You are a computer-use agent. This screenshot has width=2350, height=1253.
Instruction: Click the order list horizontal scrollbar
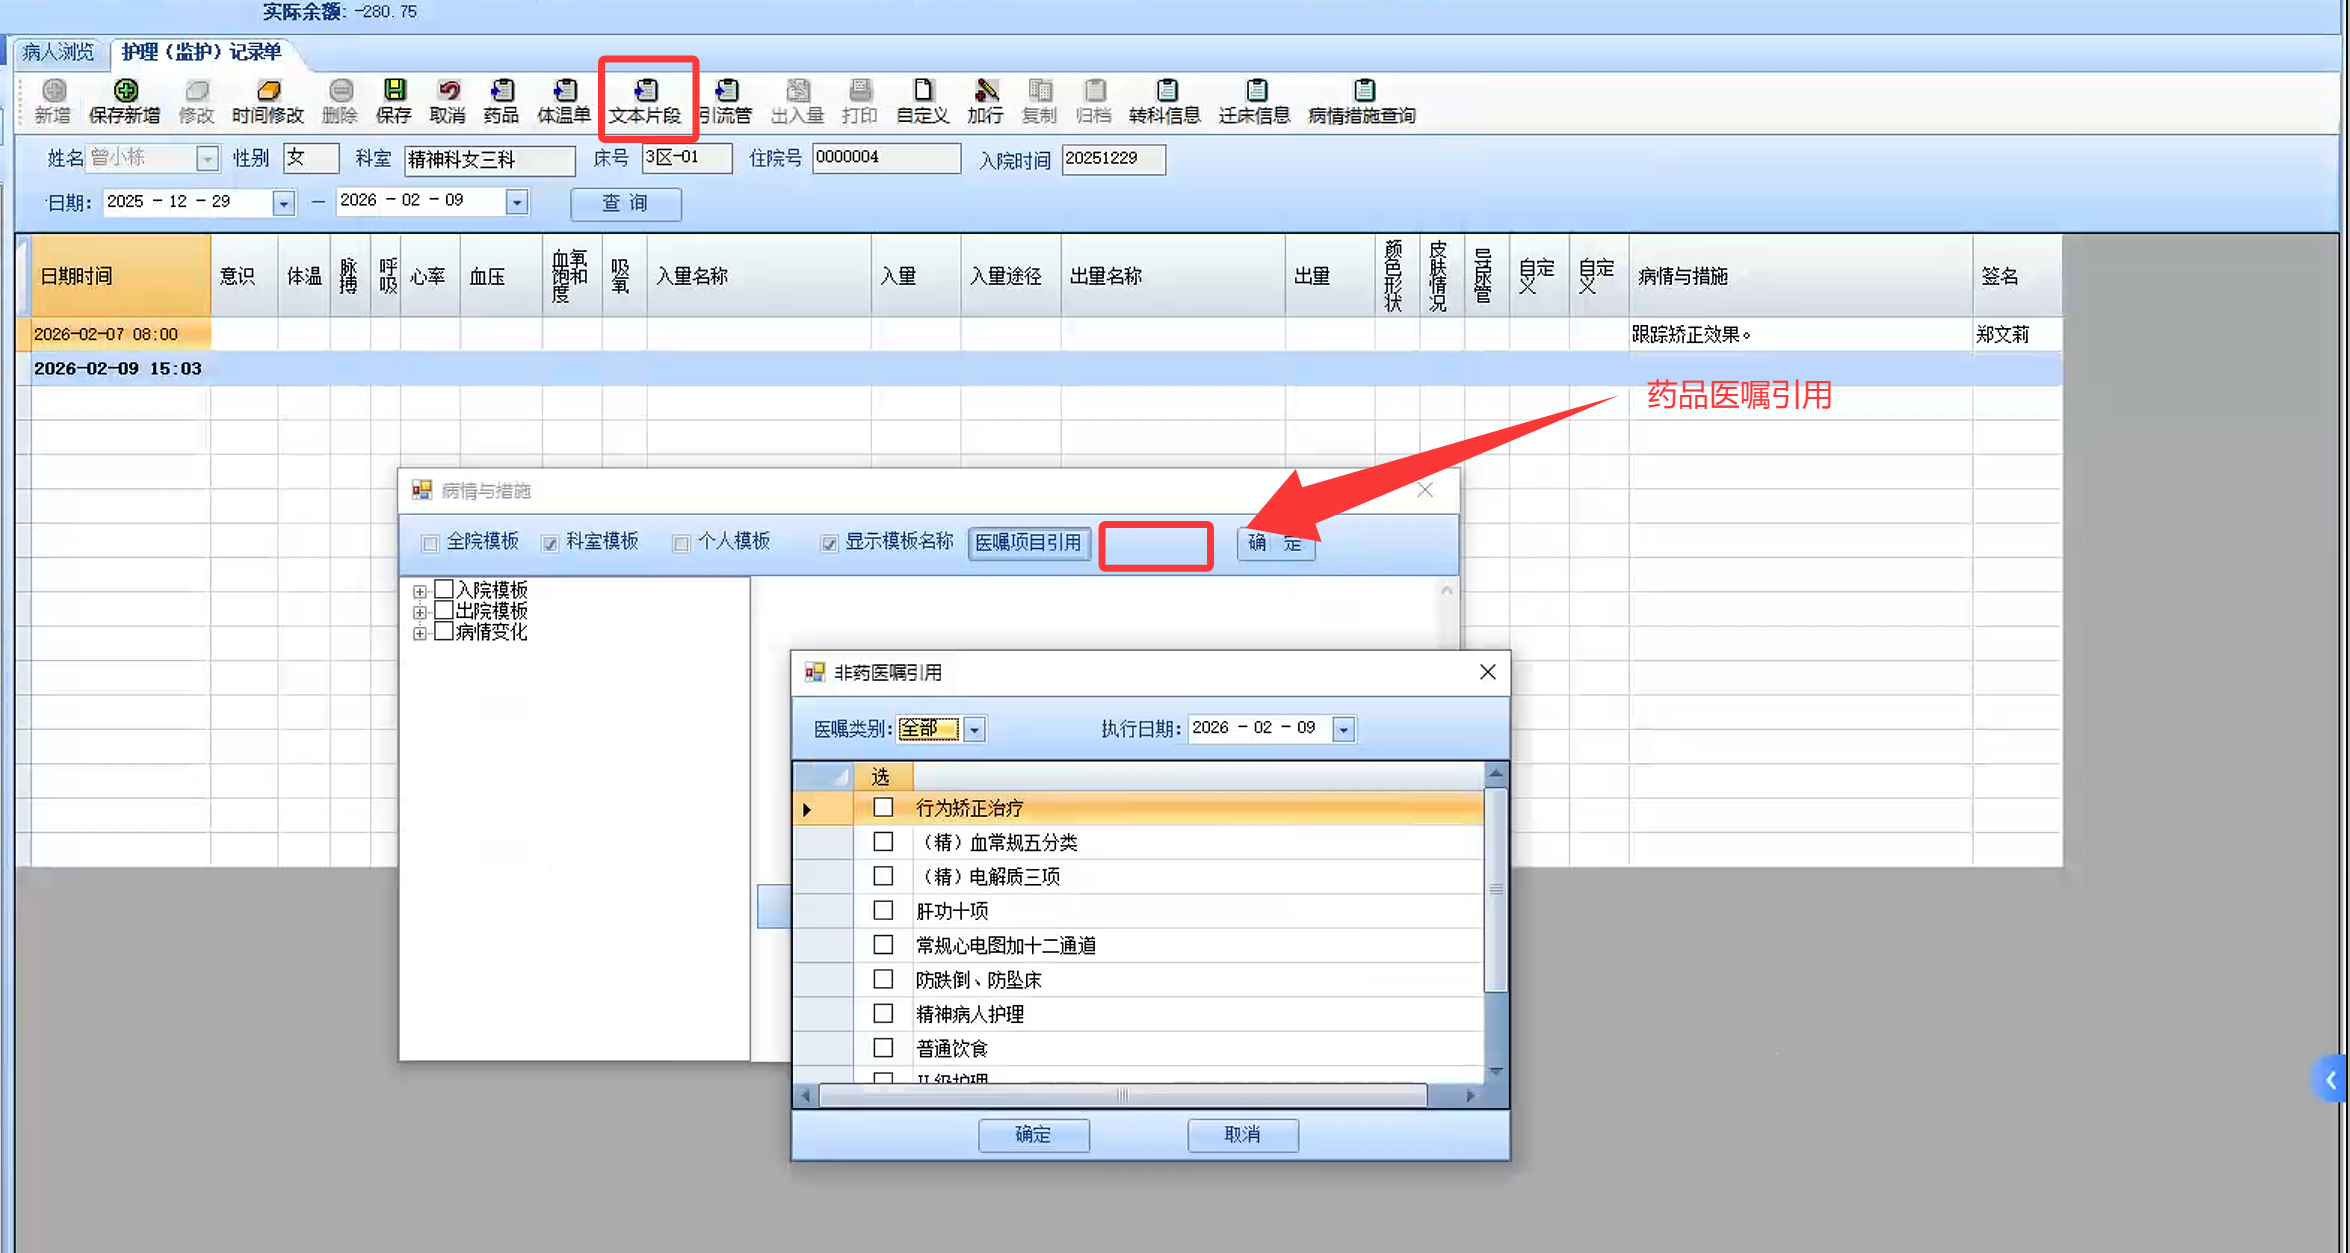[x=1122, y=1095]
